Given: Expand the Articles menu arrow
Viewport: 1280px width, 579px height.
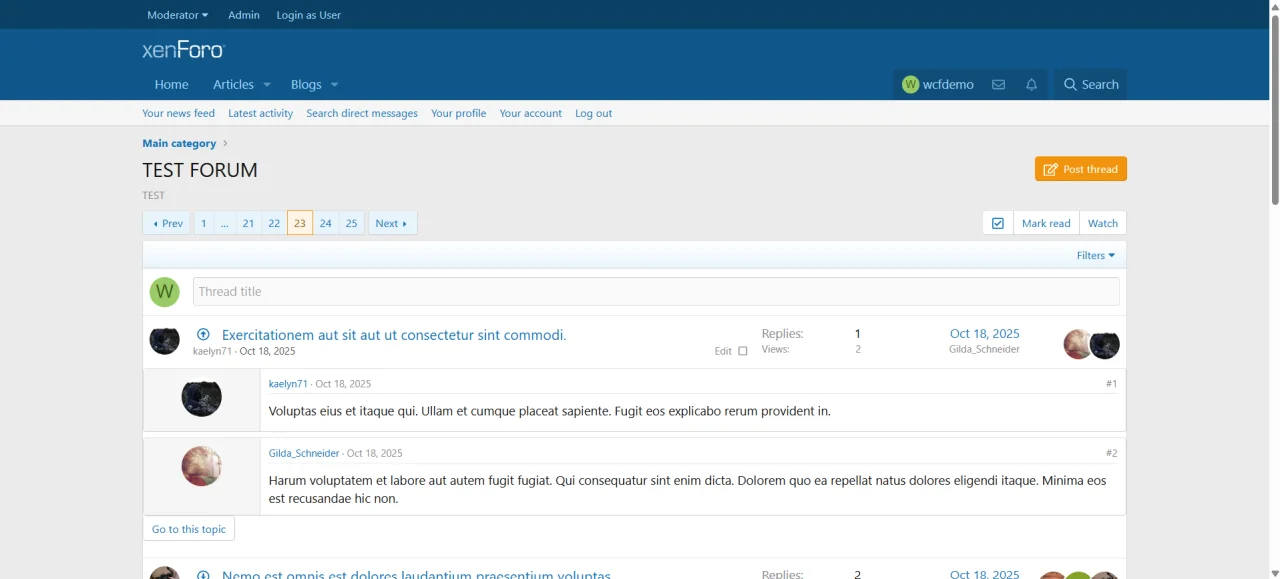Looking at the screenshot, I should (267, 85).
